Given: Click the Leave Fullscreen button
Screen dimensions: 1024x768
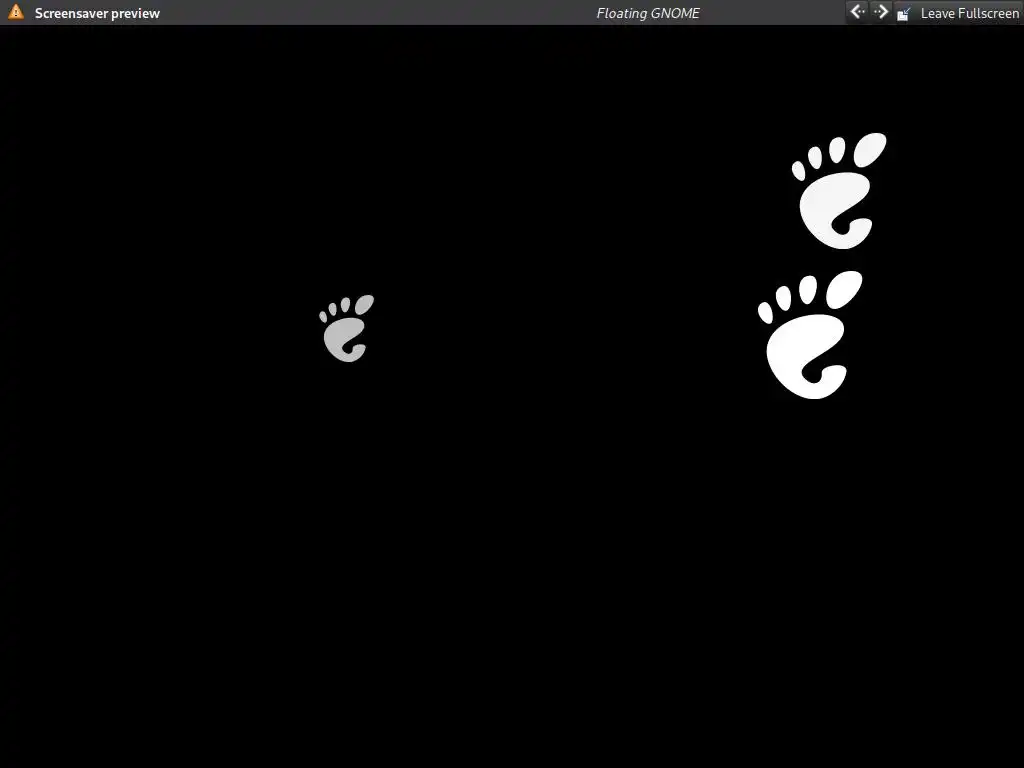Looking at the screenshot, I should coord(957,13).
